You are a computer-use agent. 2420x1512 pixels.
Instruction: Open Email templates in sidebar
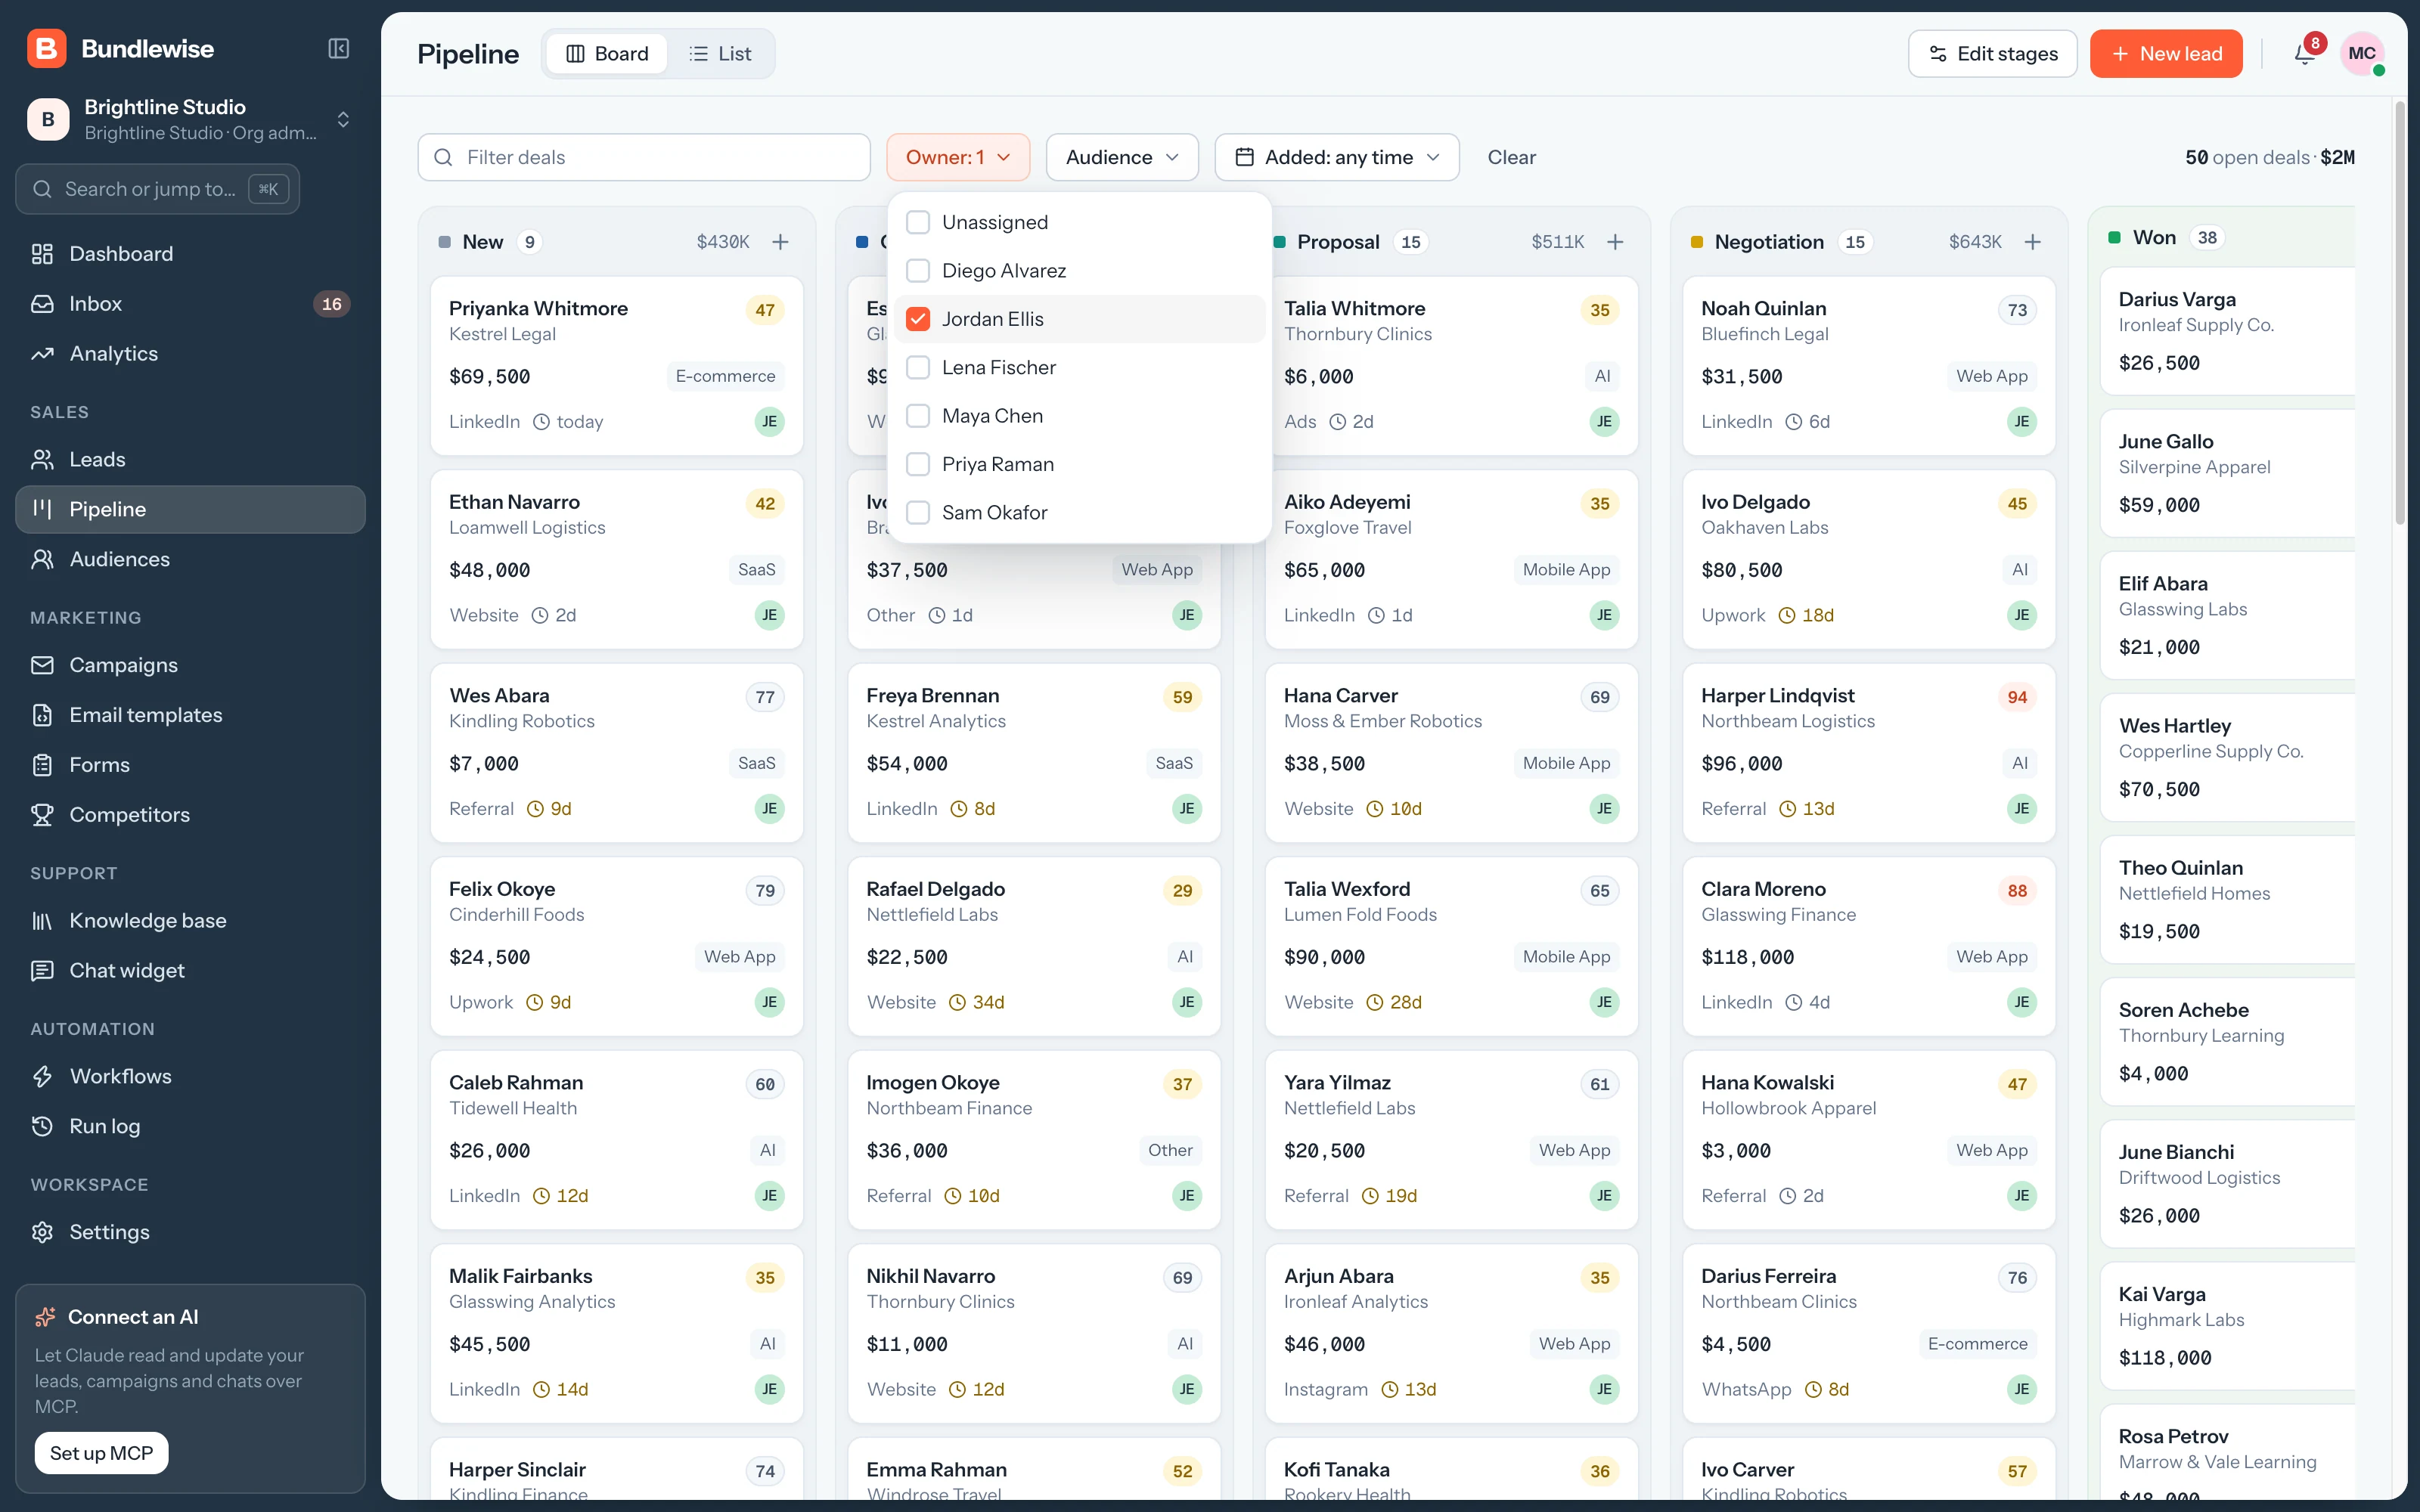[190, 715]
